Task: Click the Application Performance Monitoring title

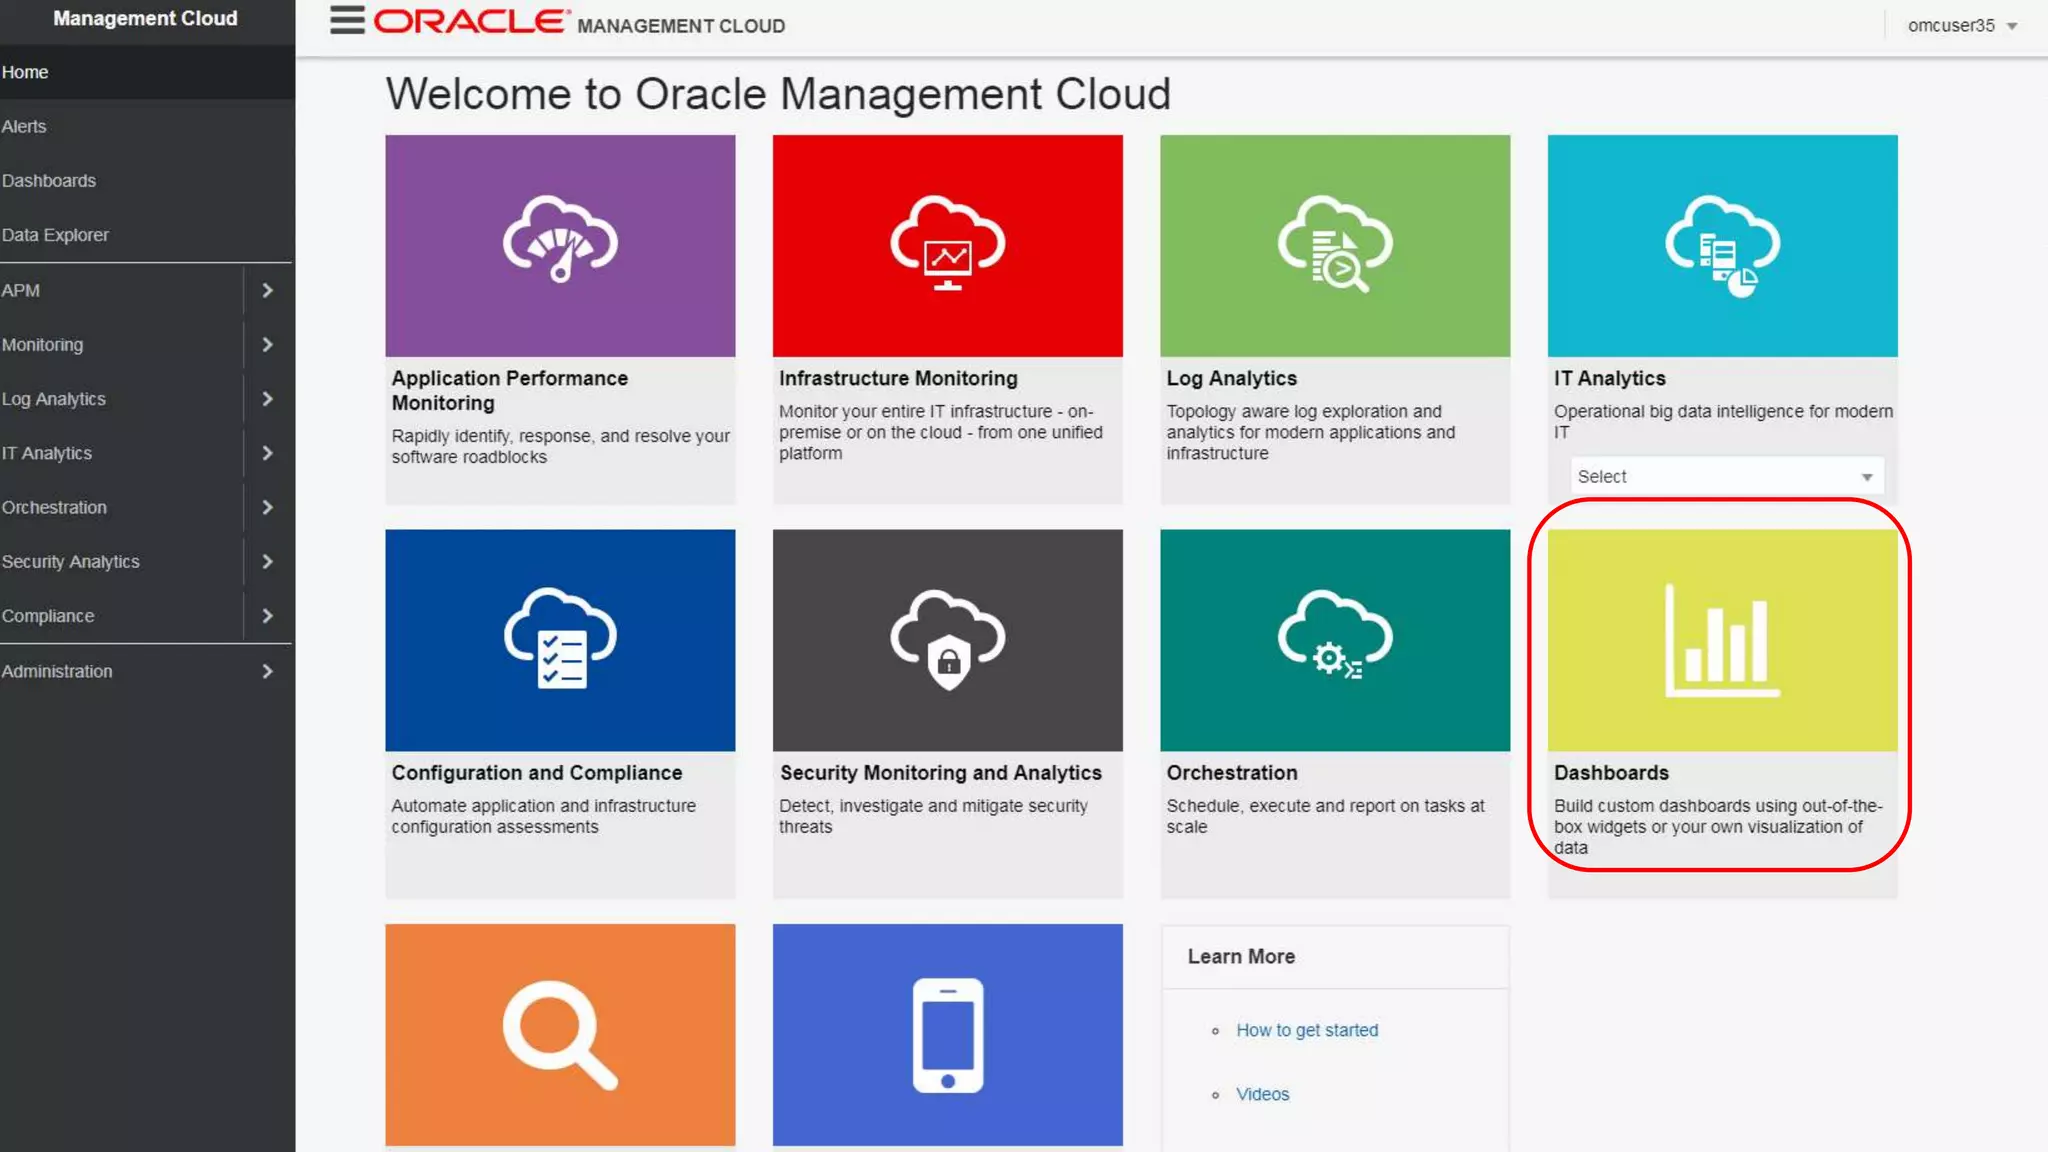Action: coord(510,390)
